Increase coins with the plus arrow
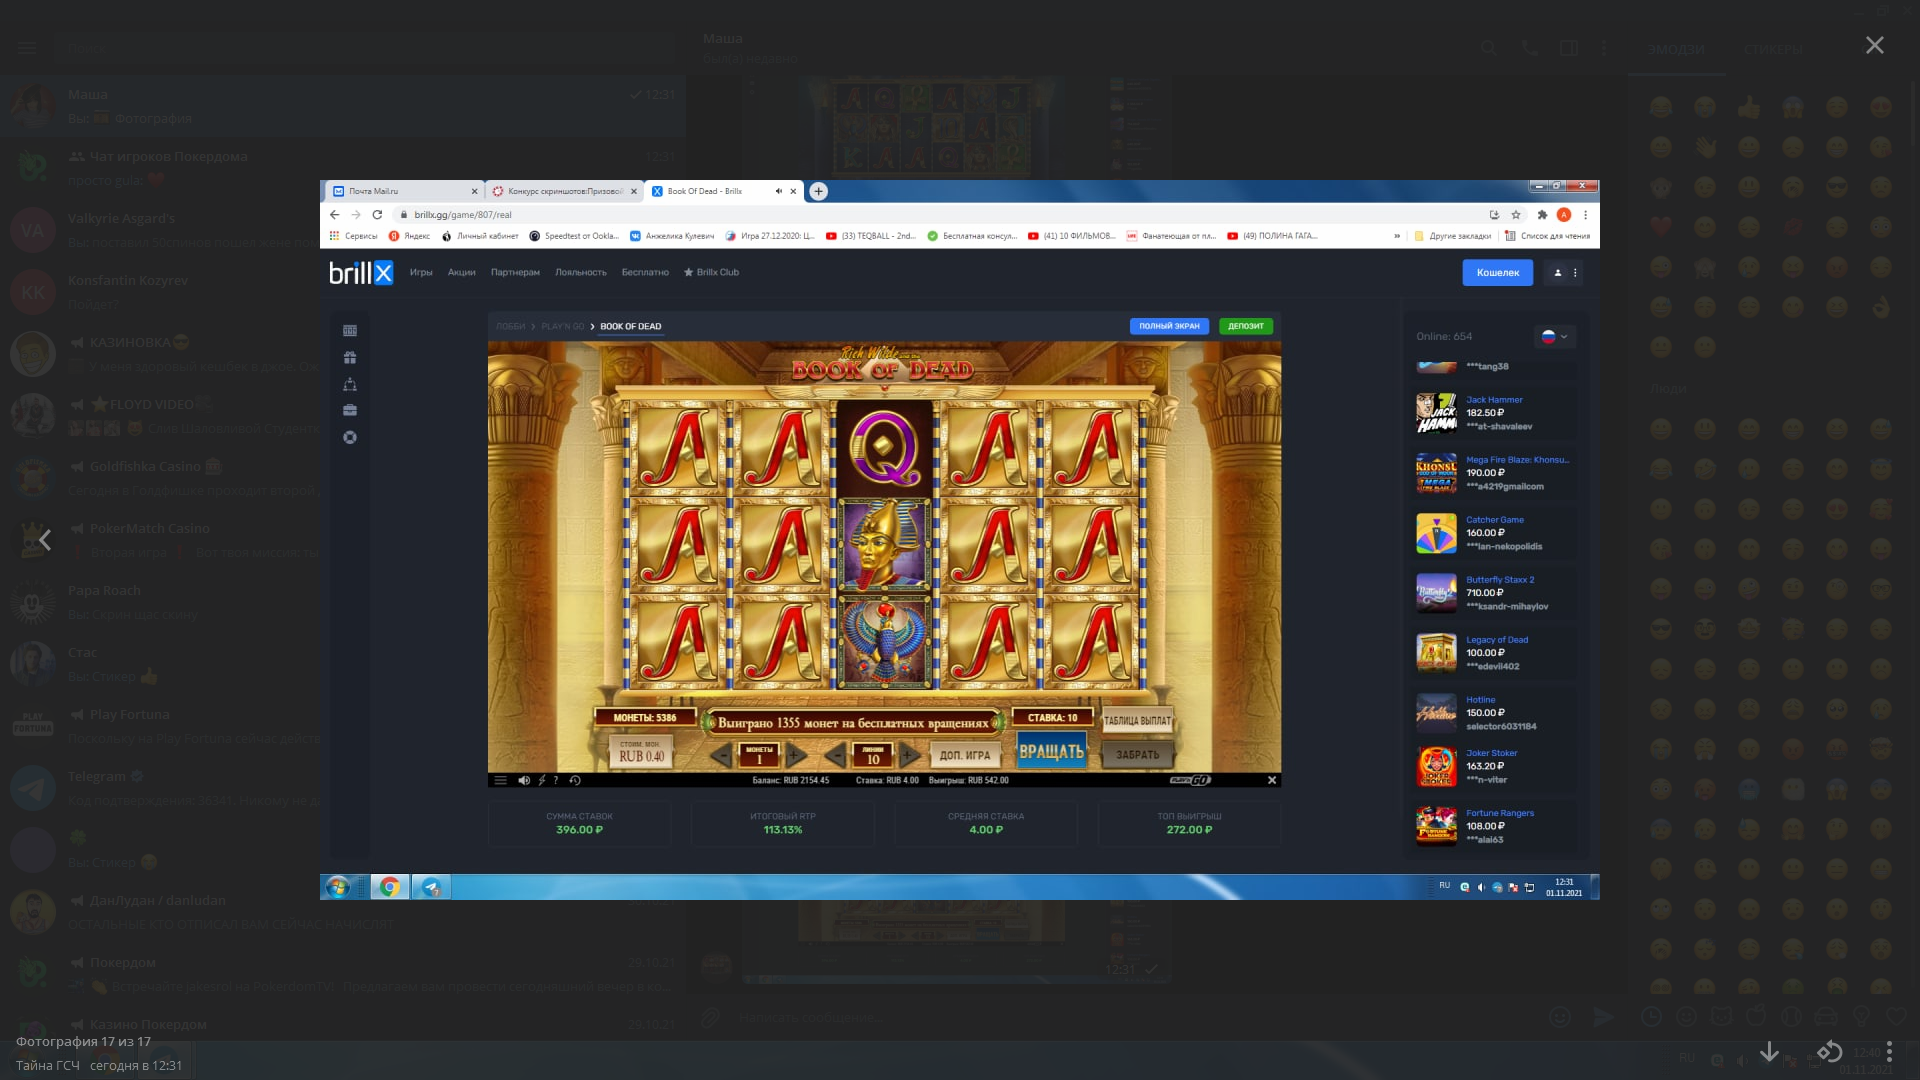This screenshot has width=1920, height=1080. [x=796, y=755]
